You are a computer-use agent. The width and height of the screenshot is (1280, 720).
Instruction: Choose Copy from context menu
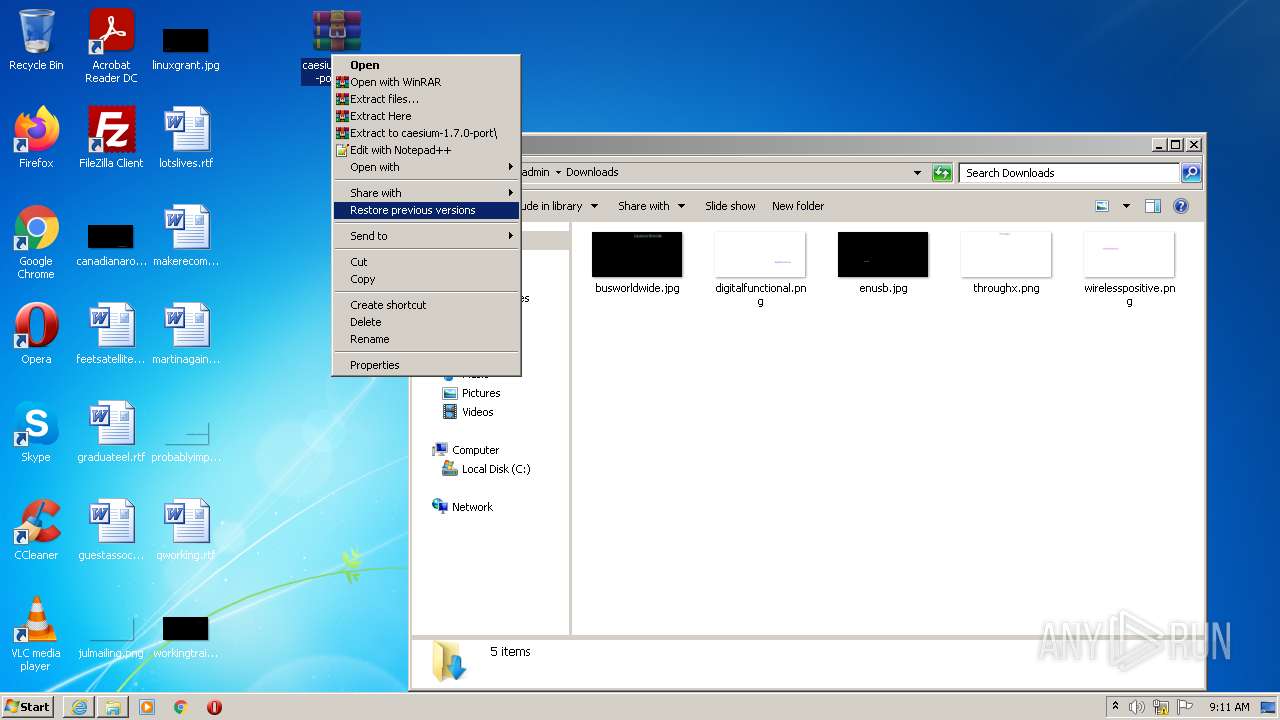pos(427,279)
